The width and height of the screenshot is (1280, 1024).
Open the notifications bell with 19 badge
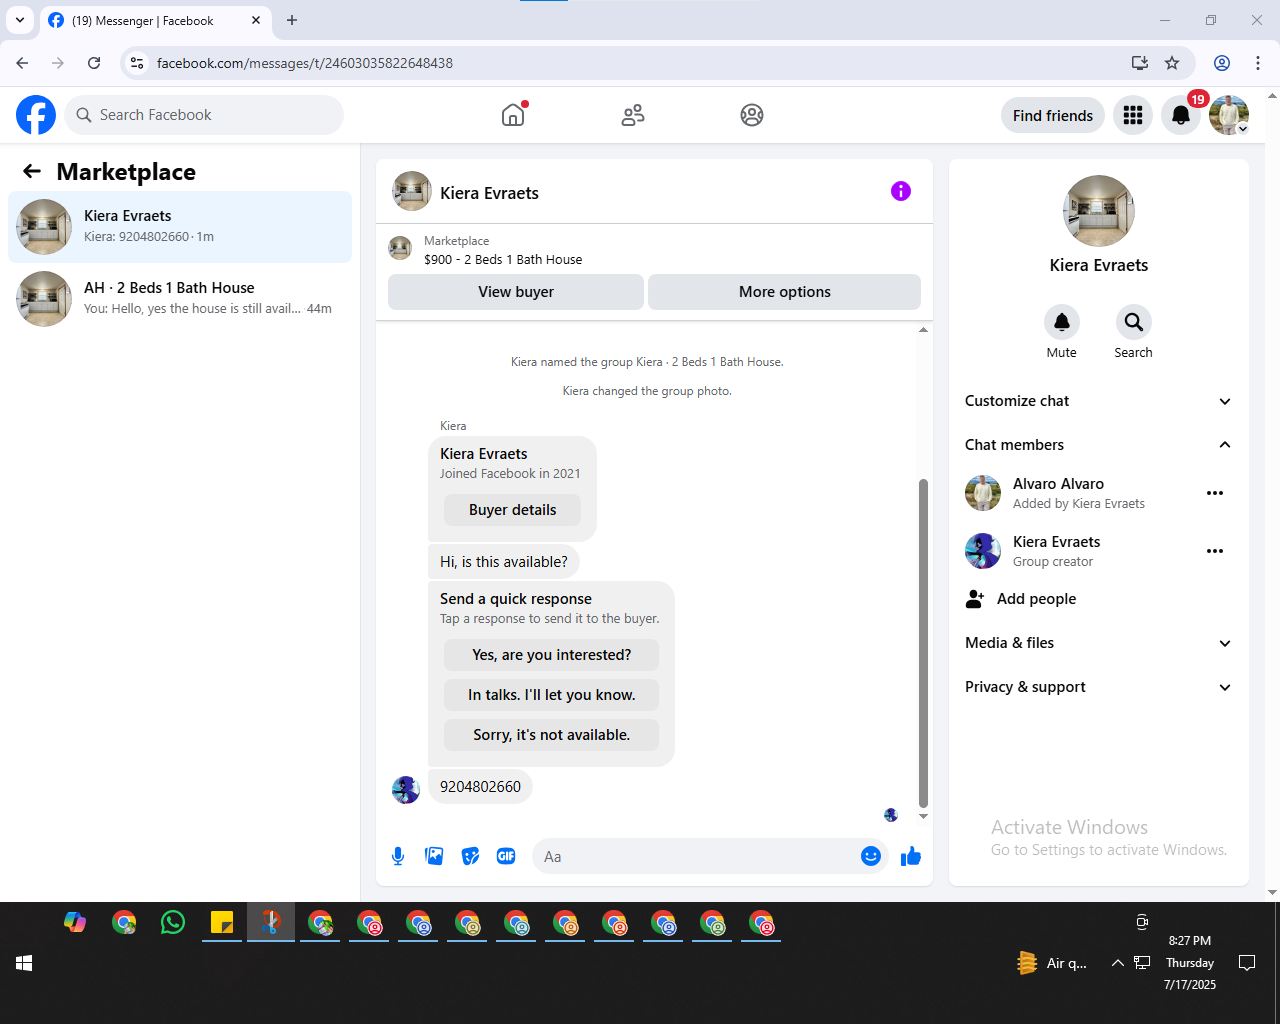(1181, 115)
